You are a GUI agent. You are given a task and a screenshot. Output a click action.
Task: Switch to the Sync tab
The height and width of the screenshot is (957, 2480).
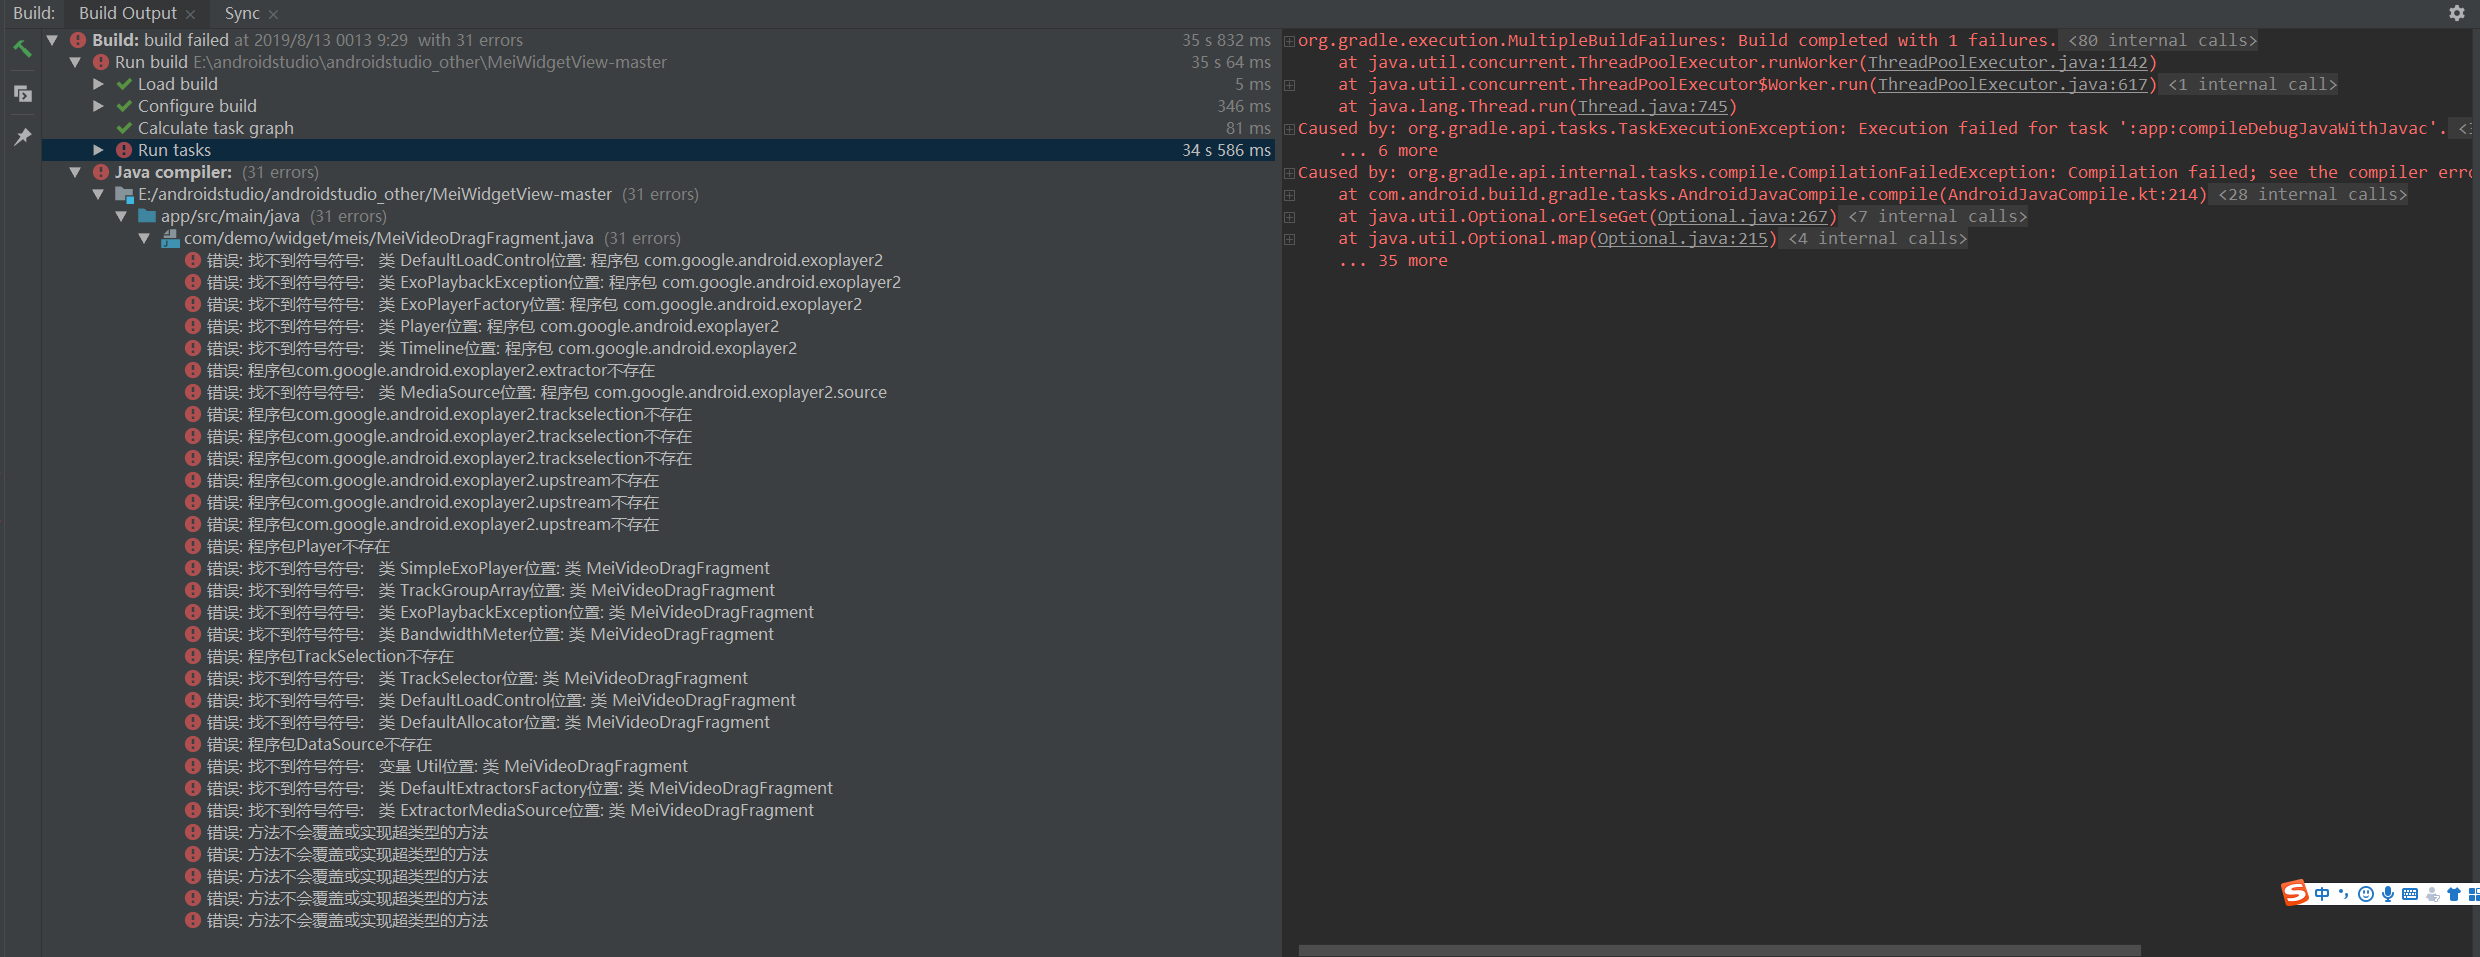tap(241, 13)
